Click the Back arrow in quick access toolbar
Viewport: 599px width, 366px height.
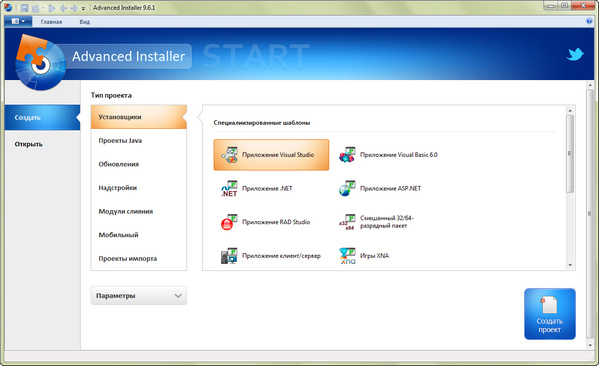[63, 8]
